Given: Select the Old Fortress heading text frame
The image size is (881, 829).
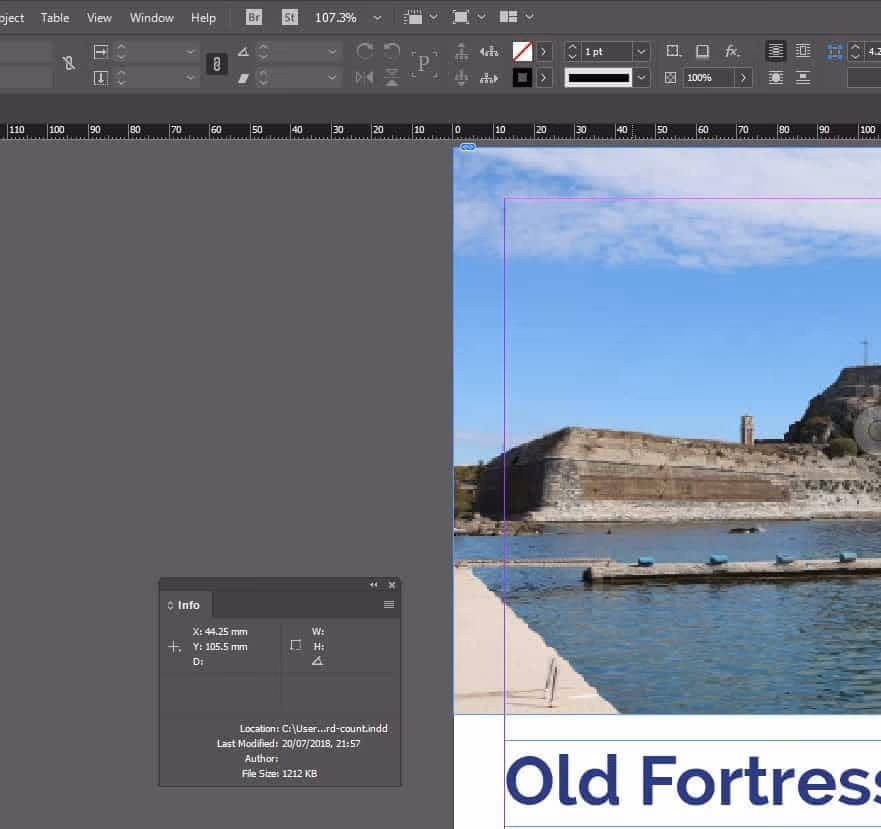Looking at the screenshot, I should pos(692,781).
